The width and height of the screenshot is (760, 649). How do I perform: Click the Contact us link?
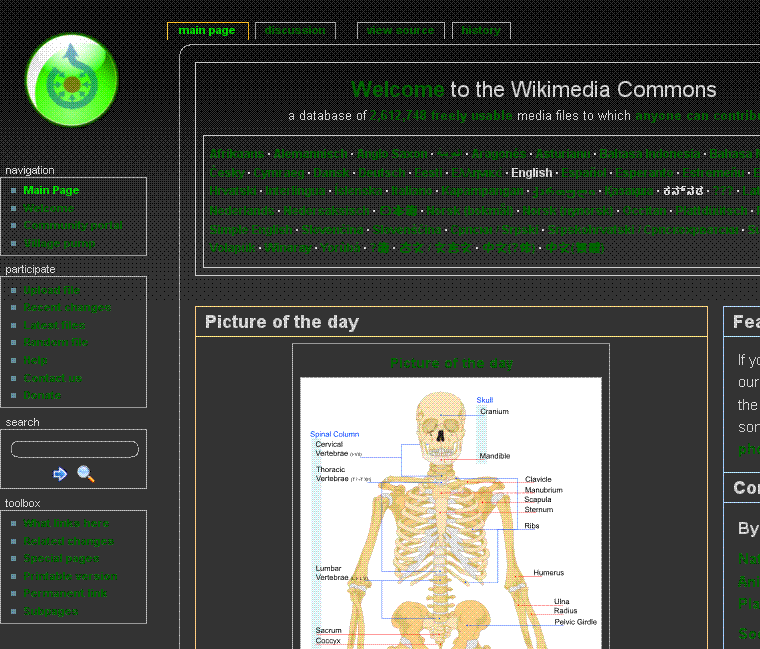pyautogui.click(x=53, y=378)
